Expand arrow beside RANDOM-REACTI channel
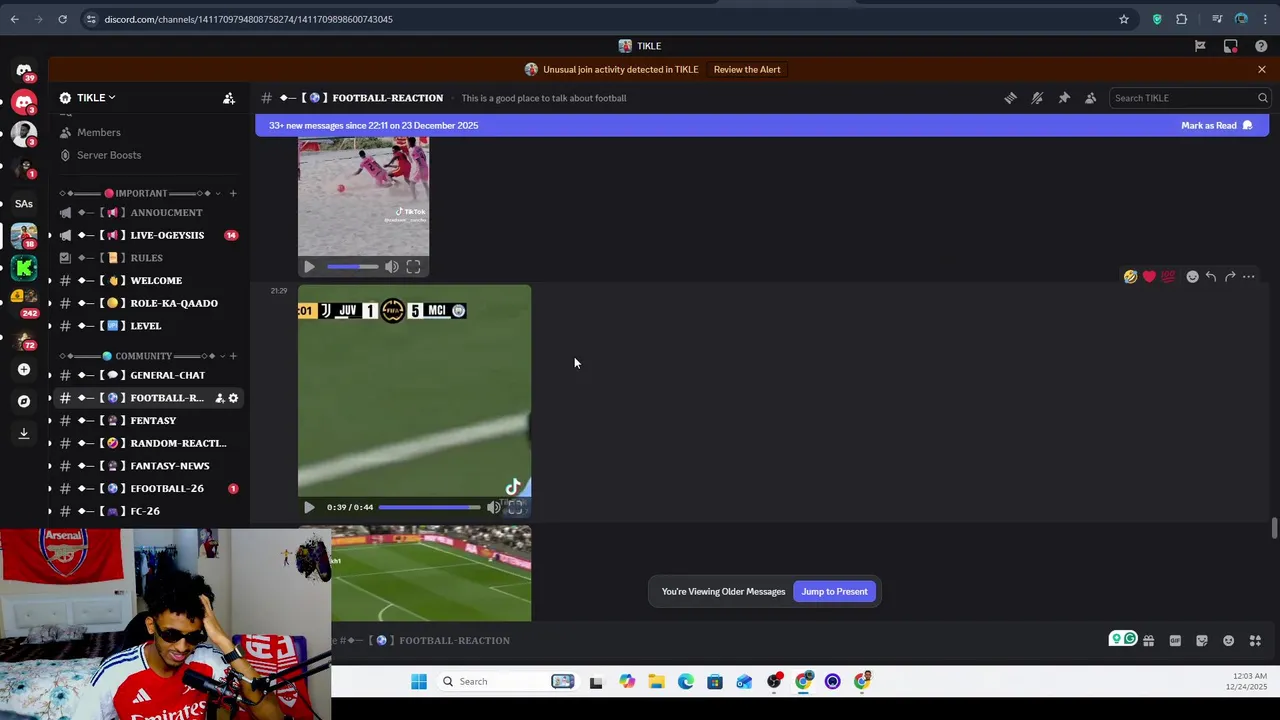This screenshot has width=1280, height=720. (50, 443)
